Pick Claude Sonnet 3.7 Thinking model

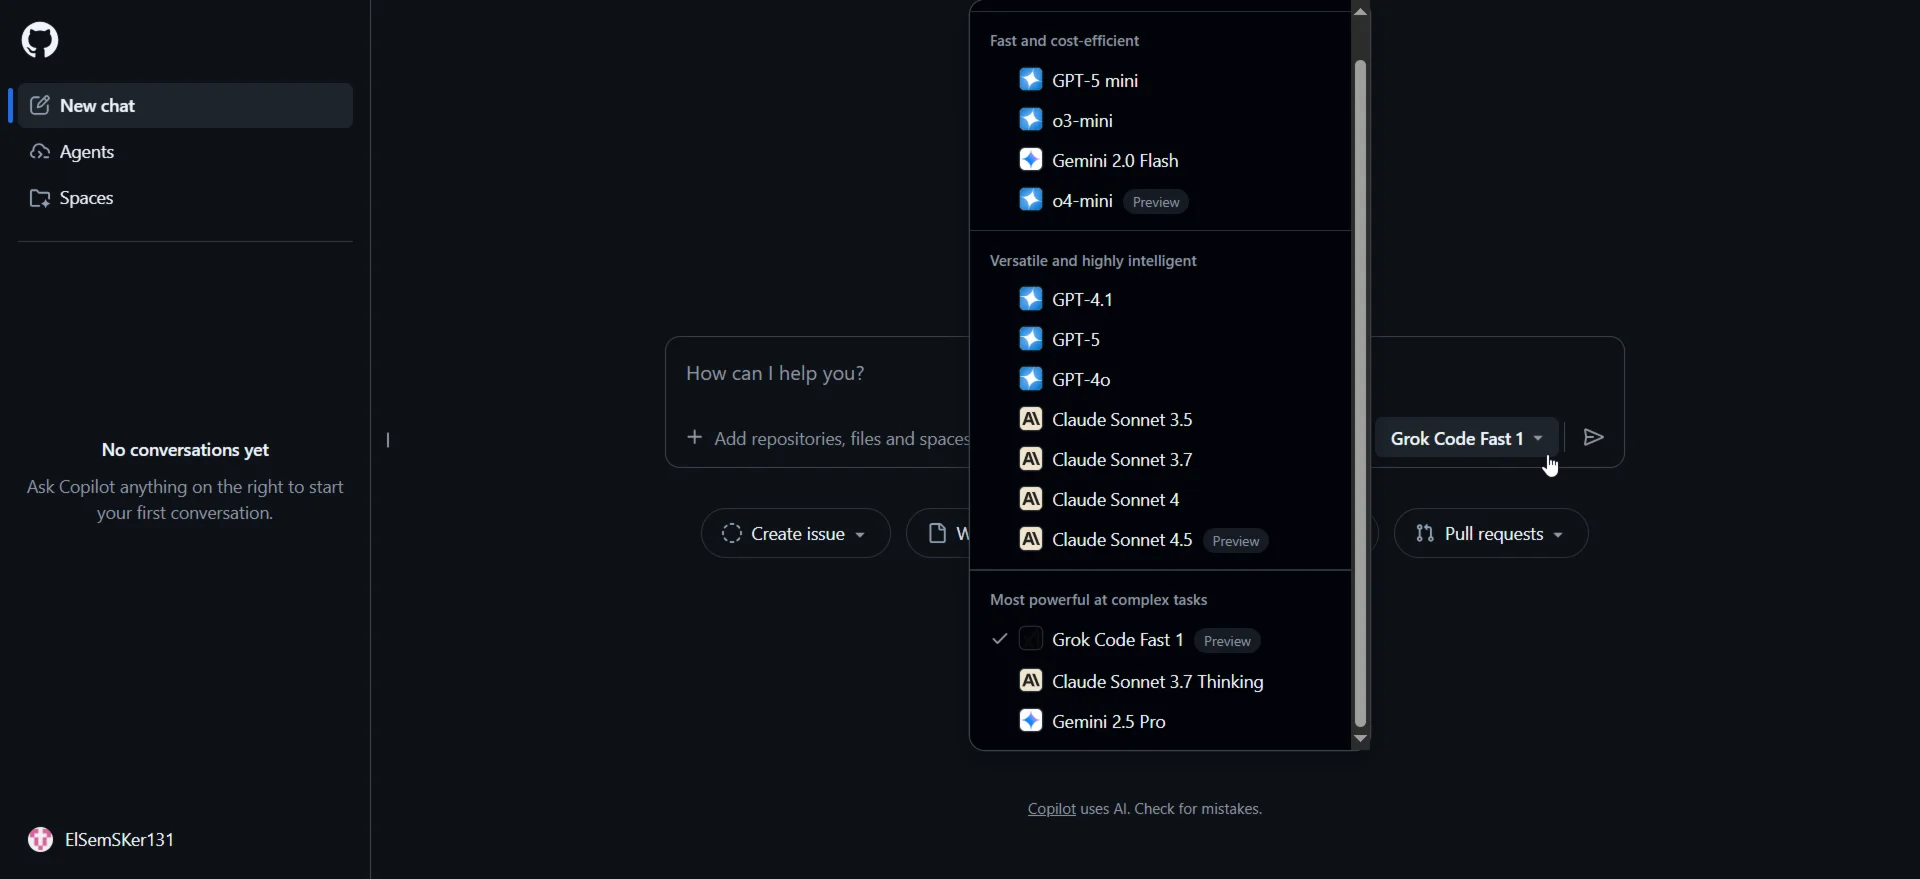coord(1157,682)
